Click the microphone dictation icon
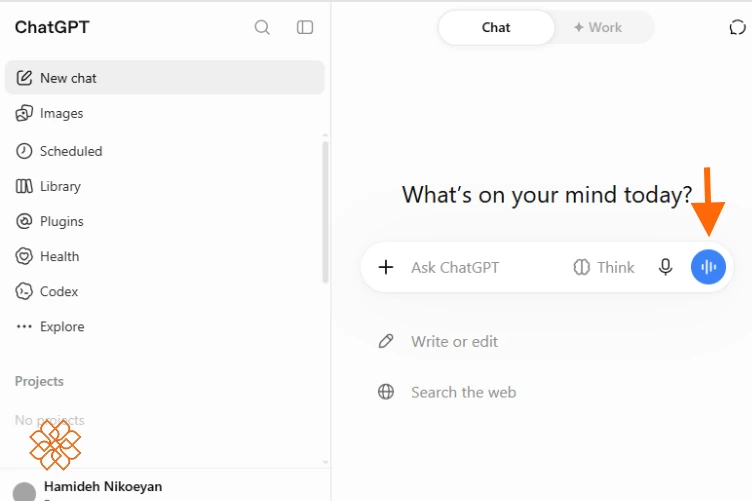Screen dimensions: 752x501 tap(665, 267)
